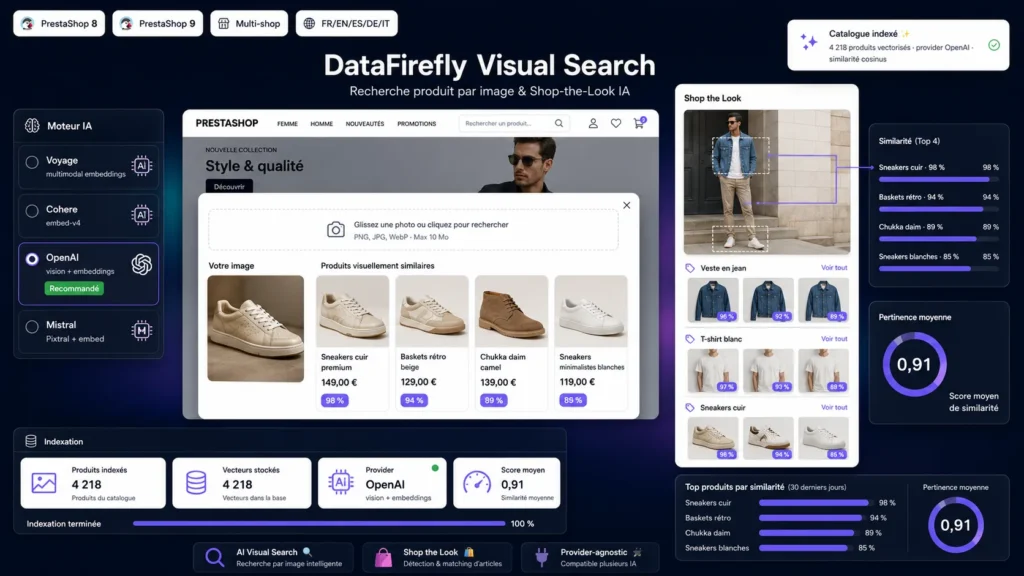The width and height of the screenshot is (1024, 576).
Task: Click Voir tout for Veste en jean
Action: tap(834, 268)
